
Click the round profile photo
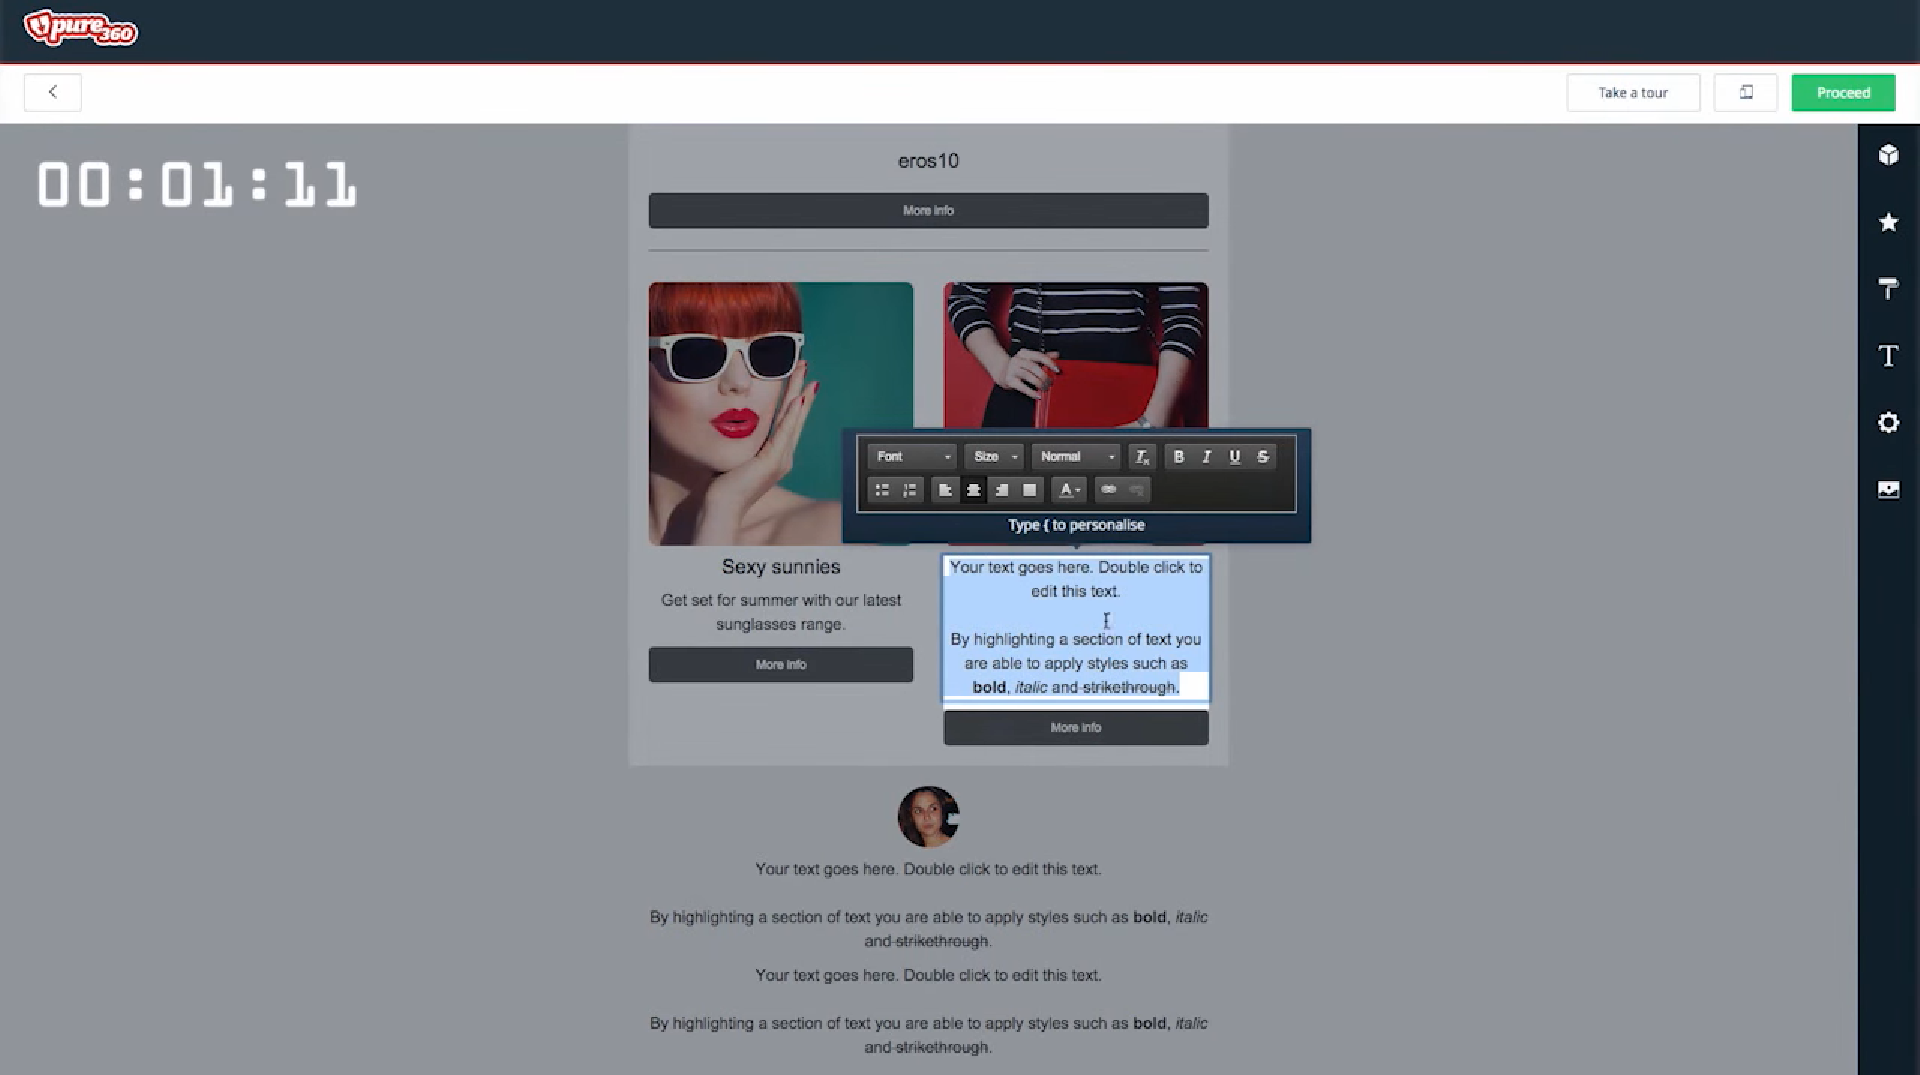(928, 817)
